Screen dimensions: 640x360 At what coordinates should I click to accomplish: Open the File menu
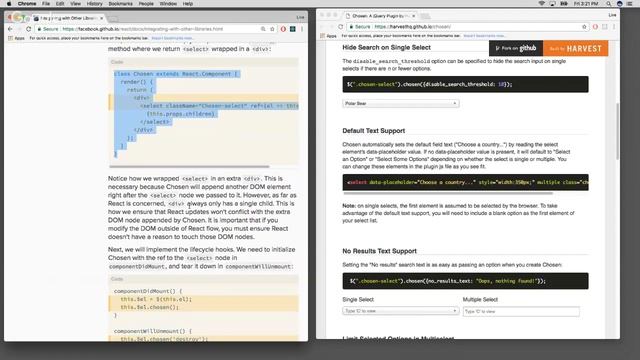pos(46,4)
